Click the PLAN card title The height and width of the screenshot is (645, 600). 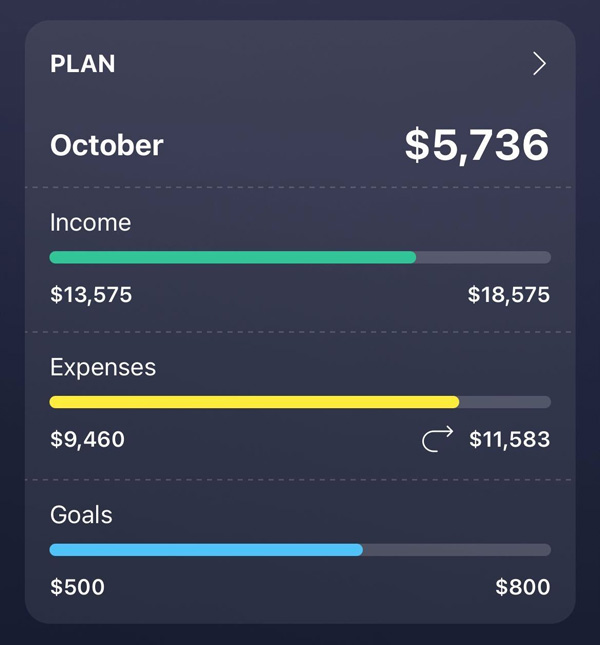[83, 64]
